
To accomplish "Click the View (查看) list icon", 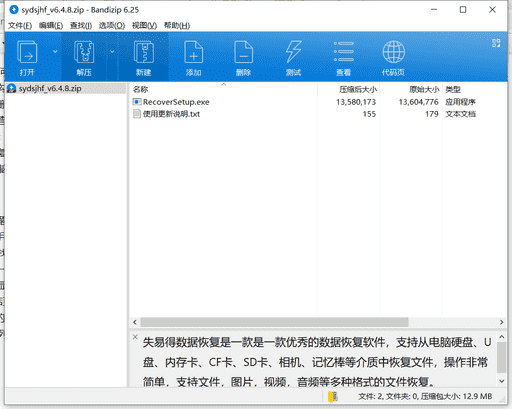I will pos(344,52).
